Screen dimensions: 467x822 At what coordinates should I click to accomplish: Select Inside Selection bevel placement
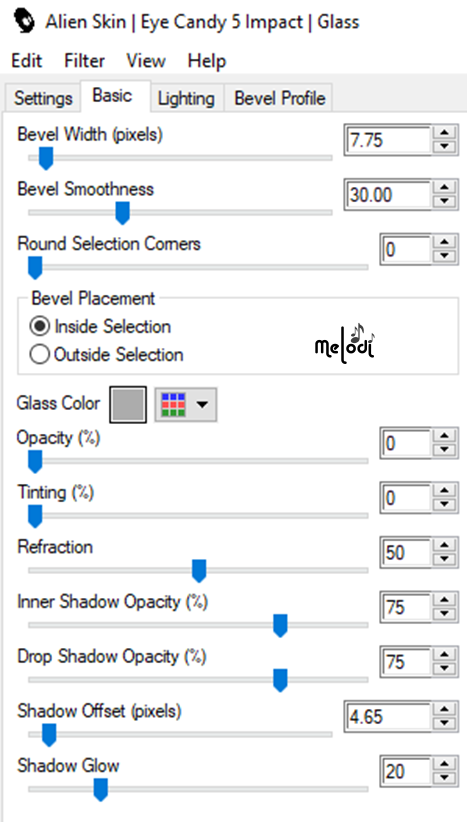click(x=100, y=326)
